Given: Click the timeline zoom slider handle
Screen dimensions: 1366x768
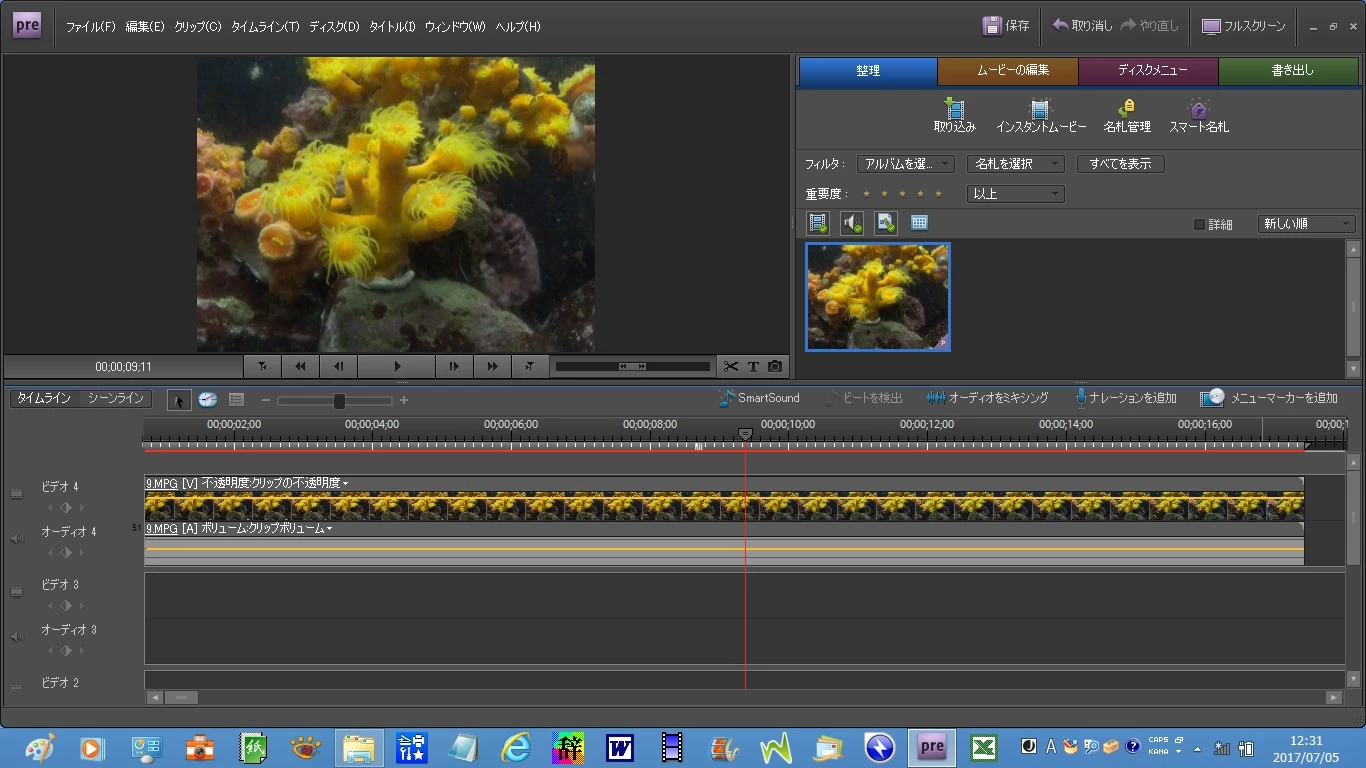Looking at the screenshot, I should pyautogui.click(x=339, y=401).
